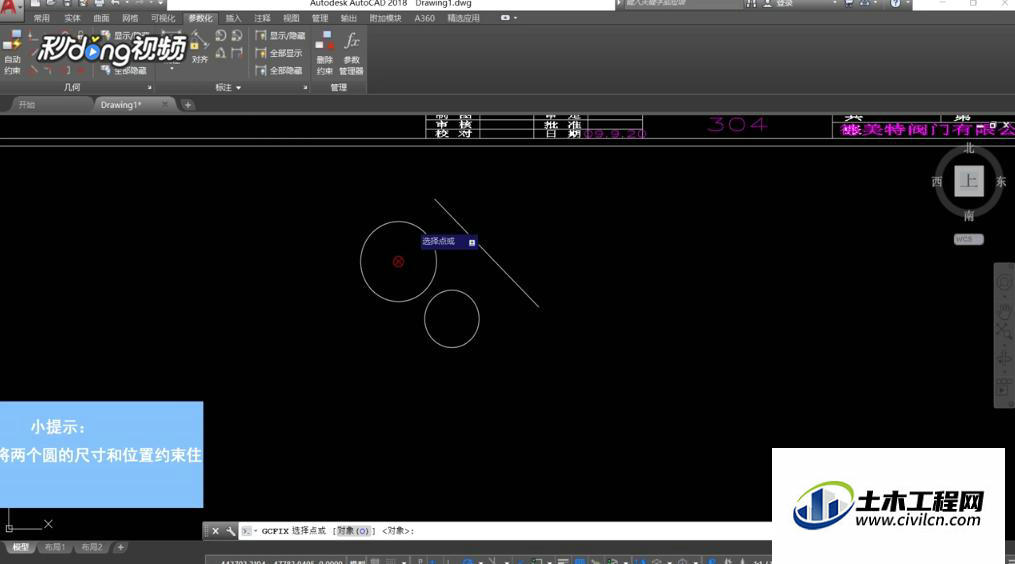Viewport: 1015px width, 564px height.
Task: Switch to the 布局2 layout tab
Action: pos(91,547)
